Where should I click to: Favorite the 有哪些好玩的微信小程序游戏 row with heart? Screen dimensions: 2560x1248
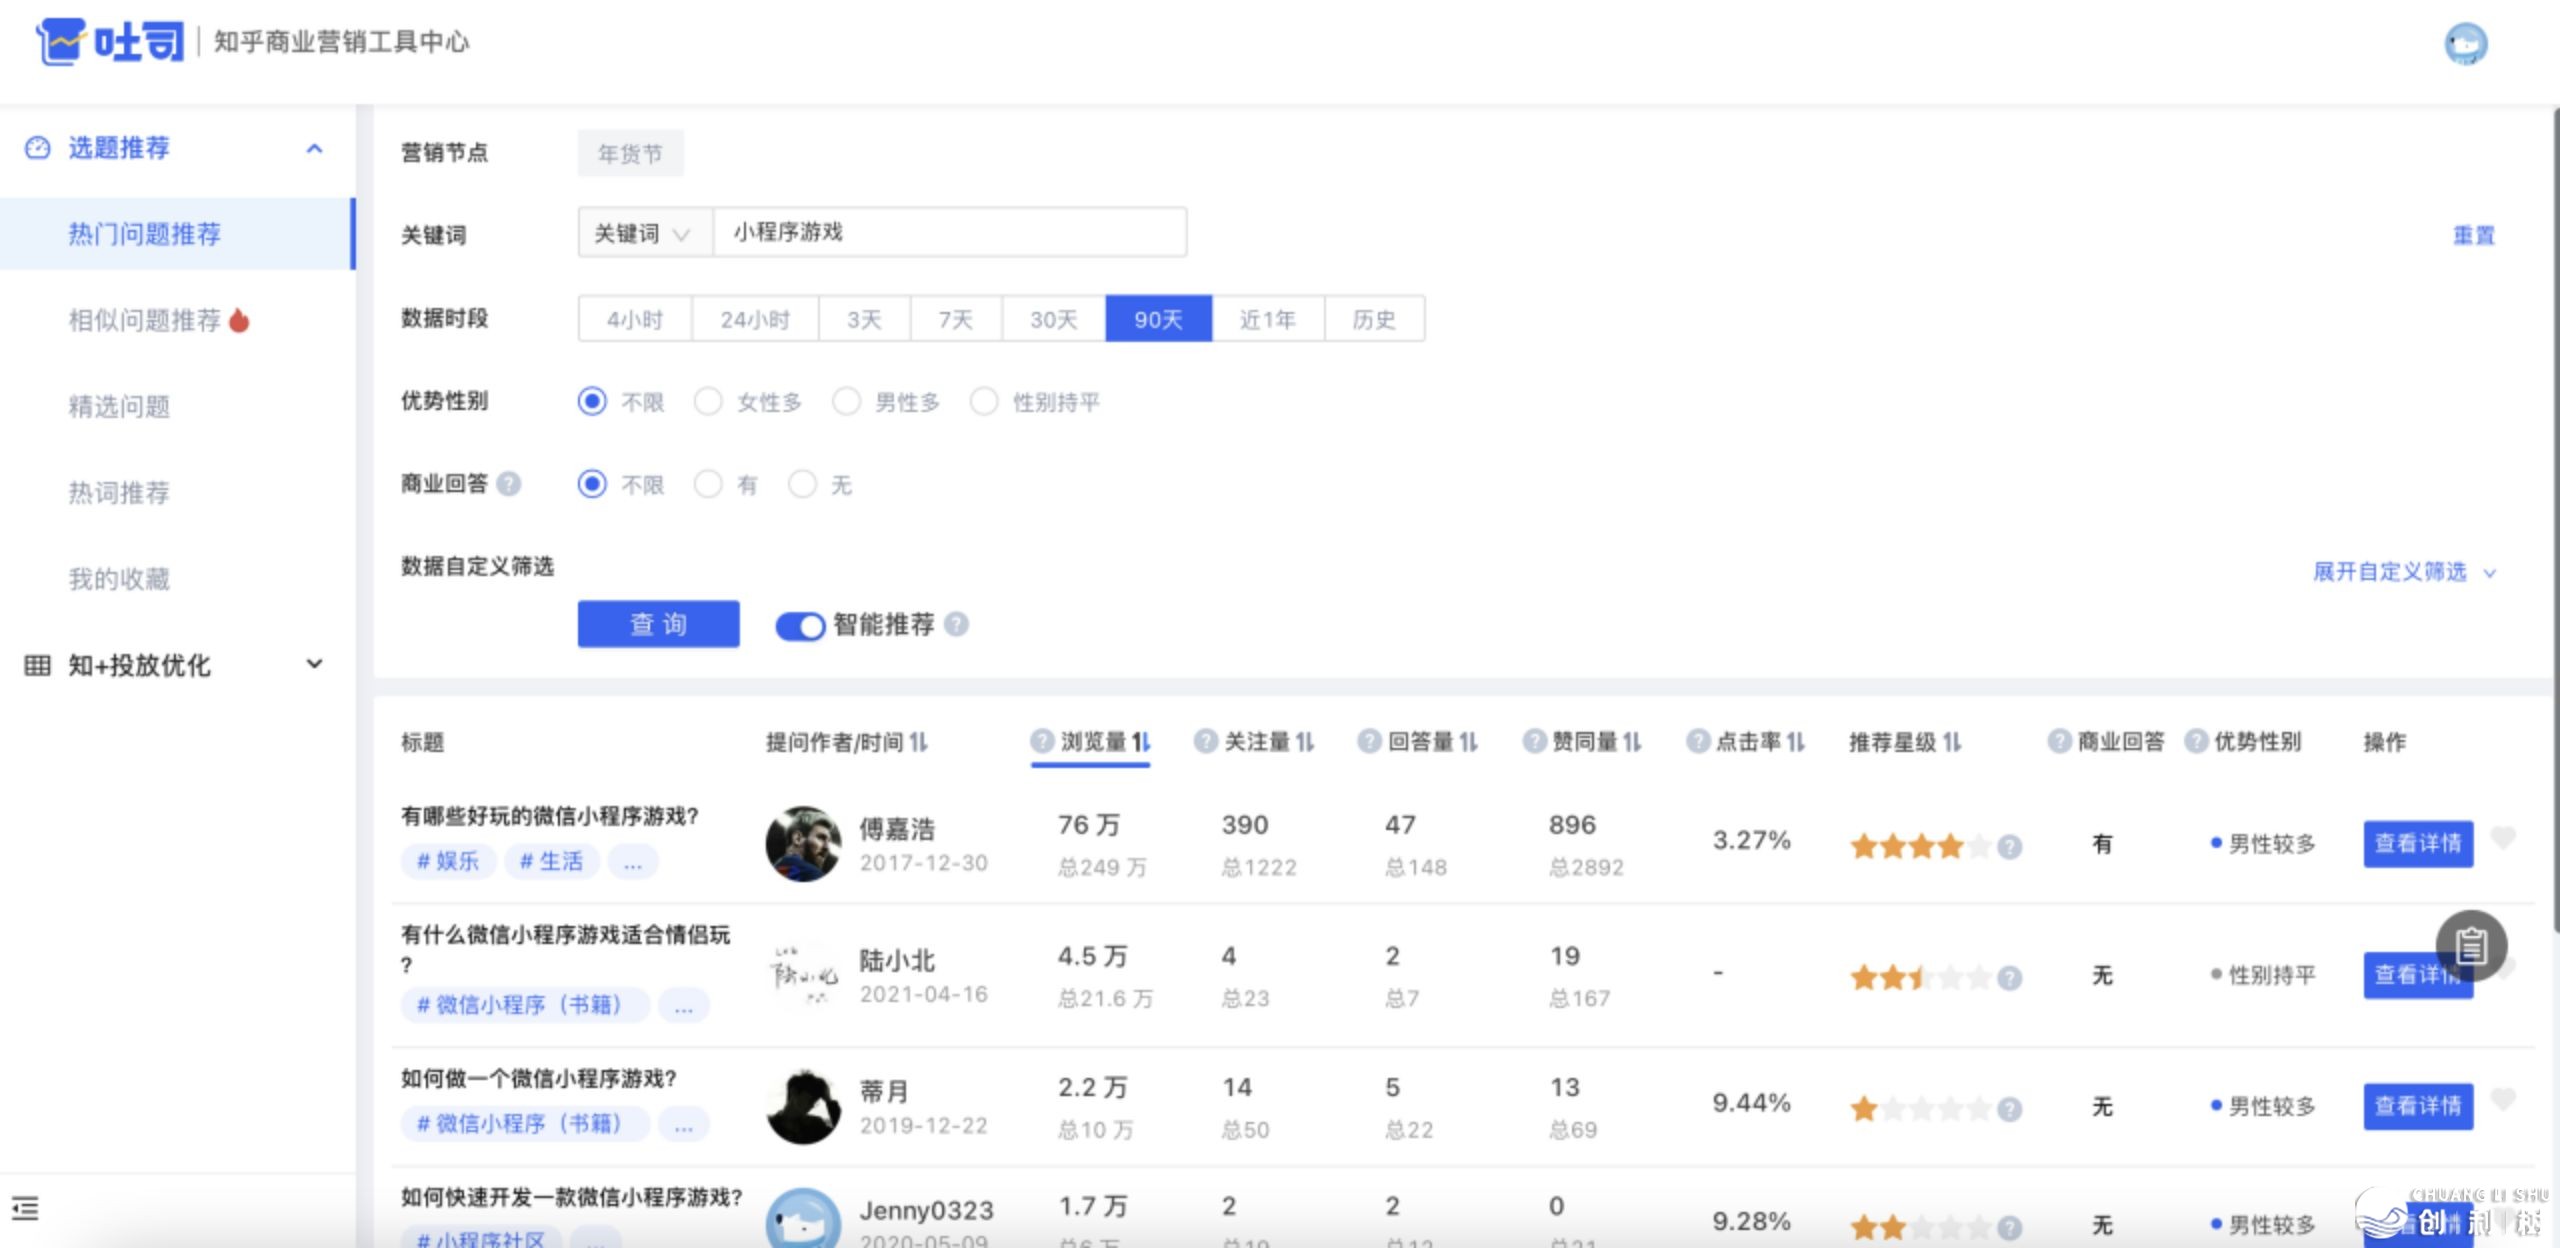point(2503,837)
